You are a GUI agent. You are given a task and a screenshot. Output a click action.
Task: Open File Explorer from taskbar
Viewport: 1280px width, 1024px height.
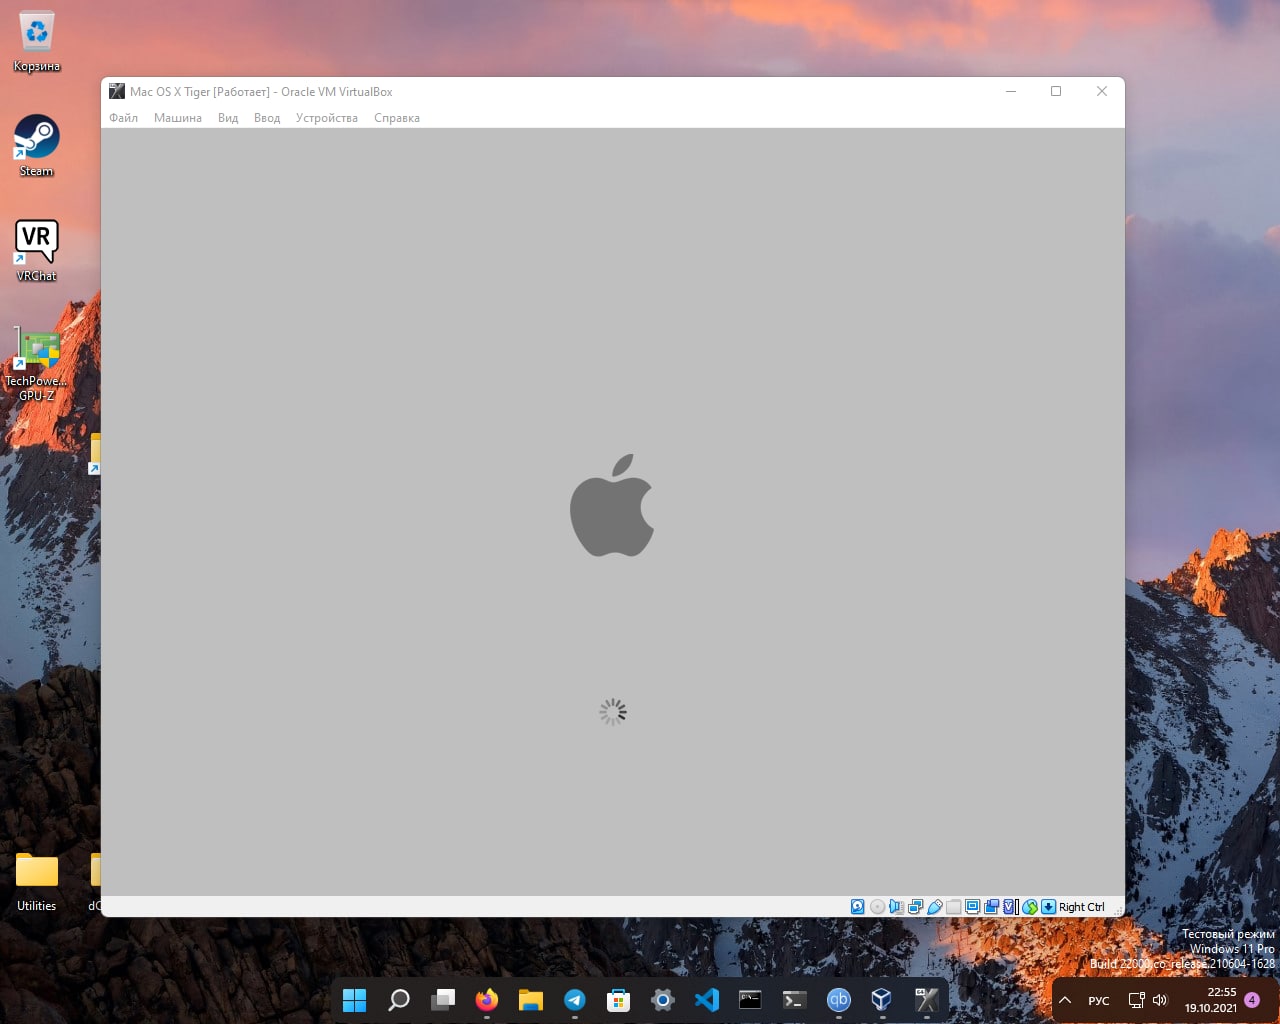pyautogui.click(x=531, y=1000)
